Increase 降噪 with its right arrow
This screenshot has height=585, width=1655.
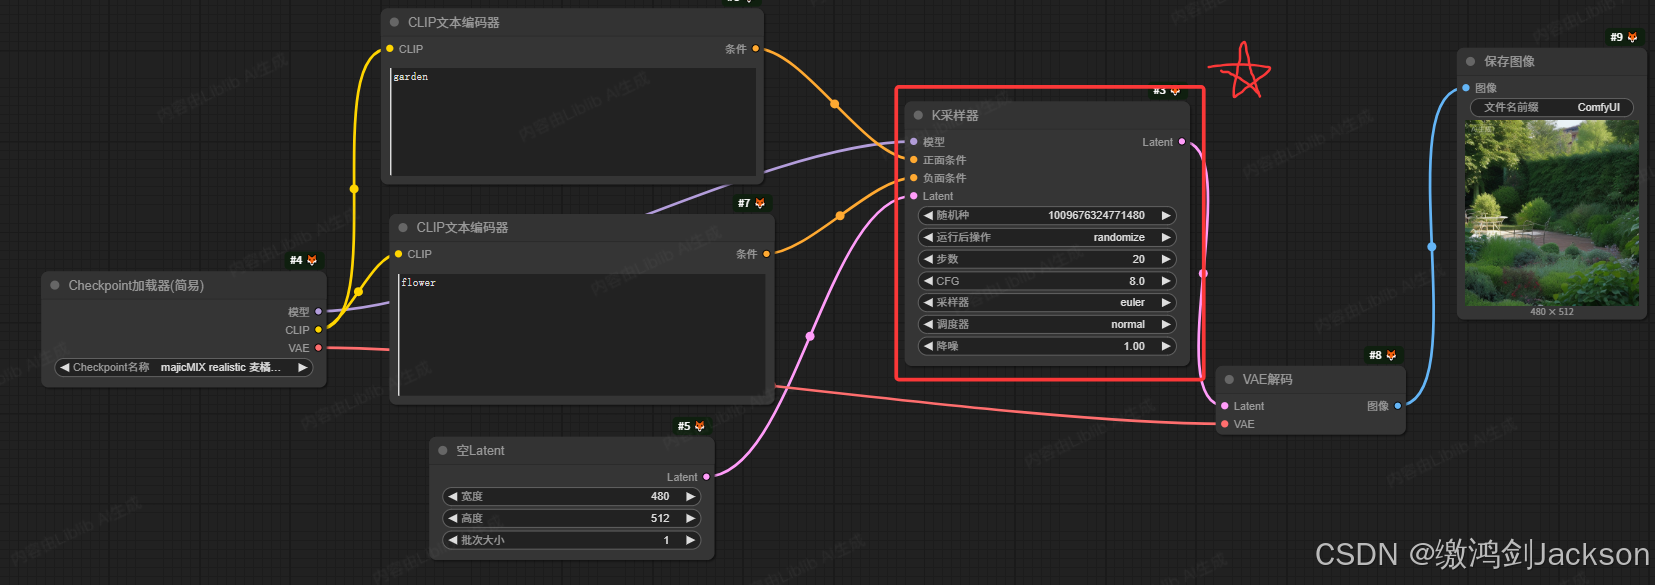pyautogui.click(x=1166, y=346)
